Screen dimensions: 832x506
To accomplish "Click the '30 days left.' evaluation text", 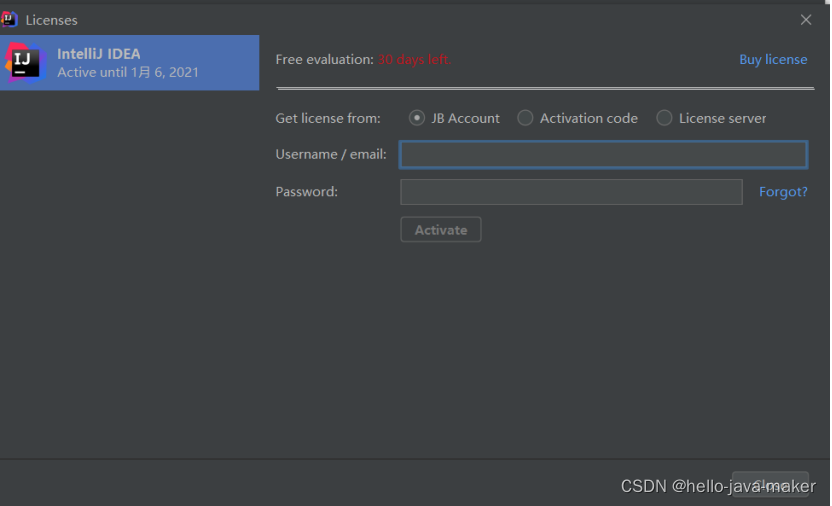I will point(414,59).
